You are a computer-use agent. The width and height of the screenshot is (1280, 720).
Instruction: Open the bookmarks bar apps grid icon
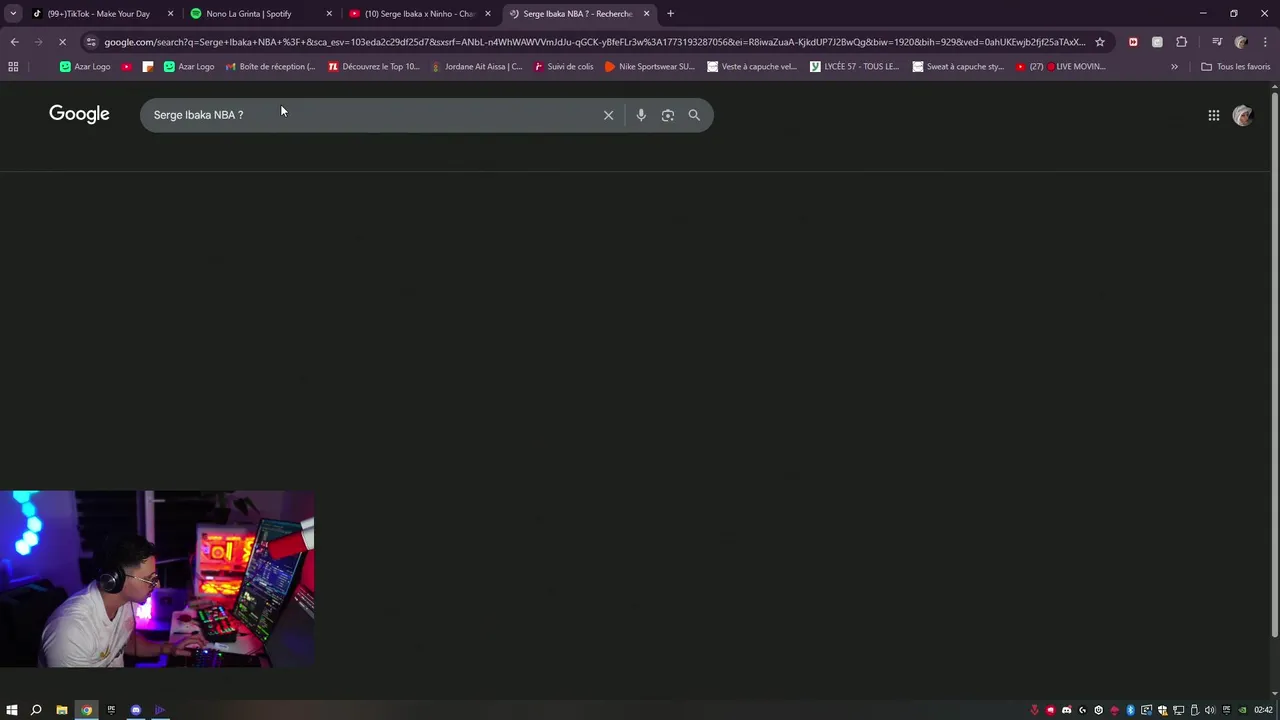[13, 67]
